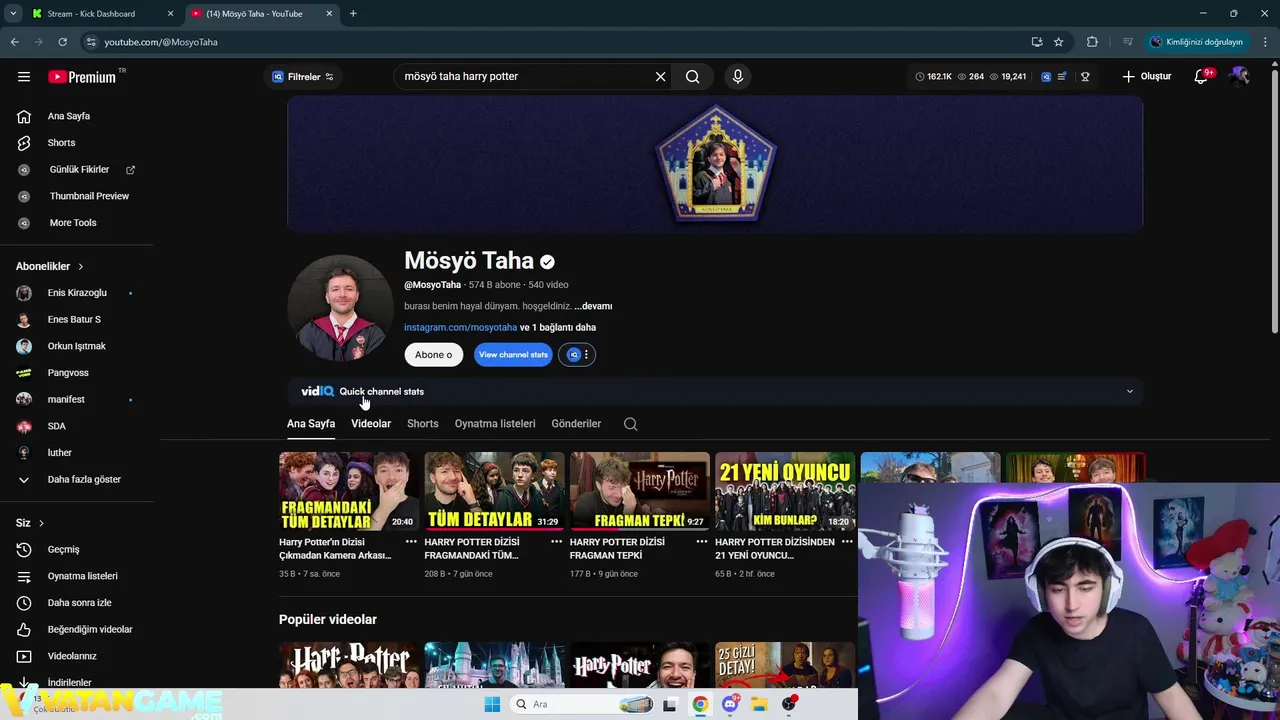View site information icon in address bar
1280x720 pixels.
point(91,42)
